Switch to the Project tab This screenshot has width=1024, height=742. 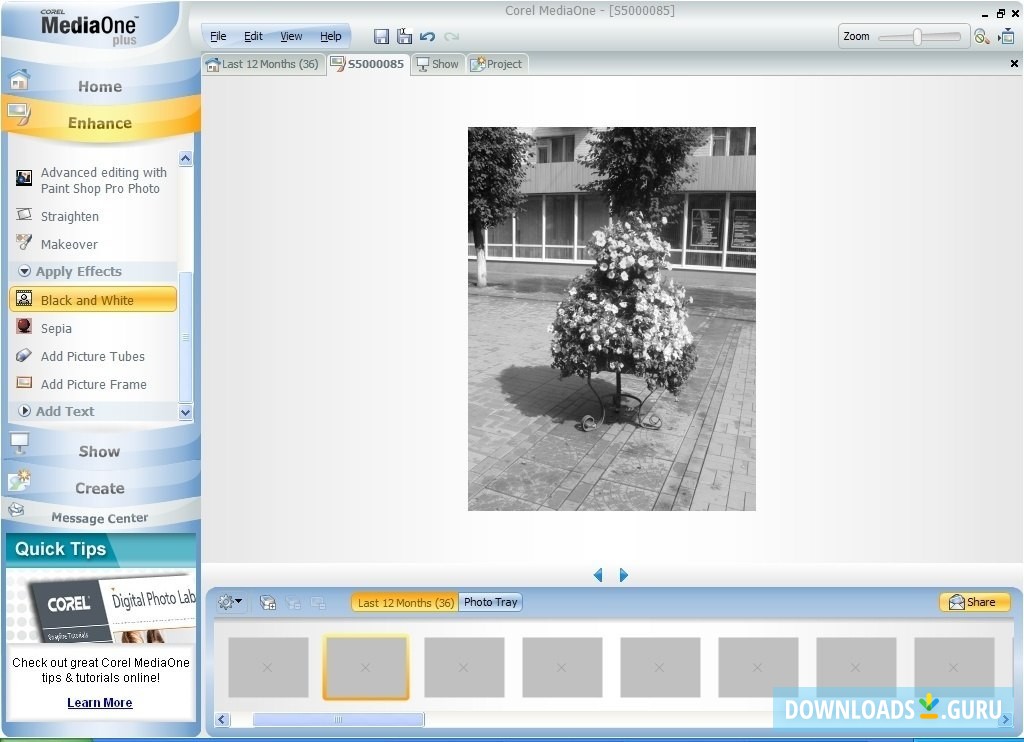tap(497, 64)
